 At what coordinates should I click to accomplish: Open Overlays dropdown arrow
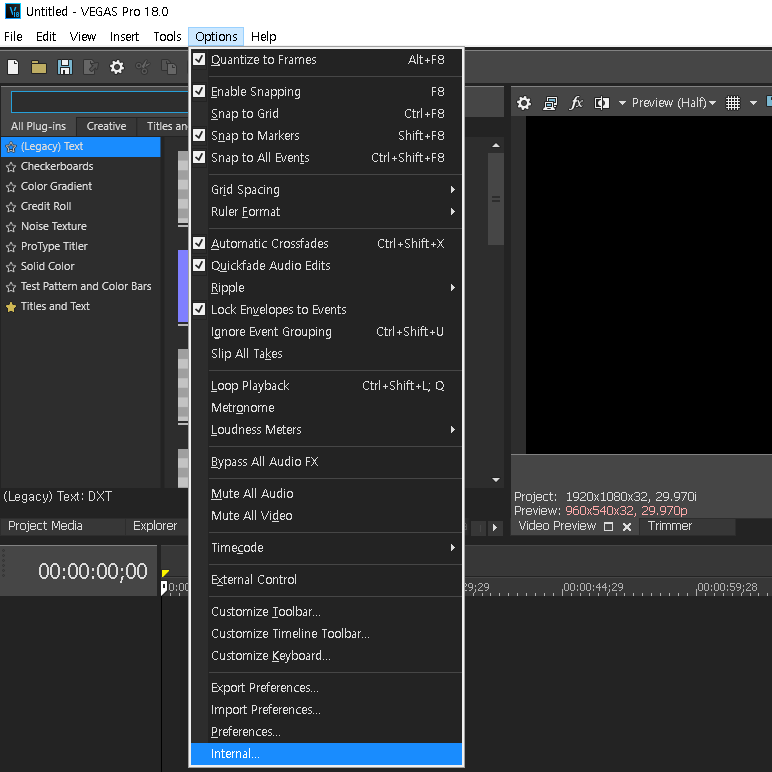tap(753, 103)
